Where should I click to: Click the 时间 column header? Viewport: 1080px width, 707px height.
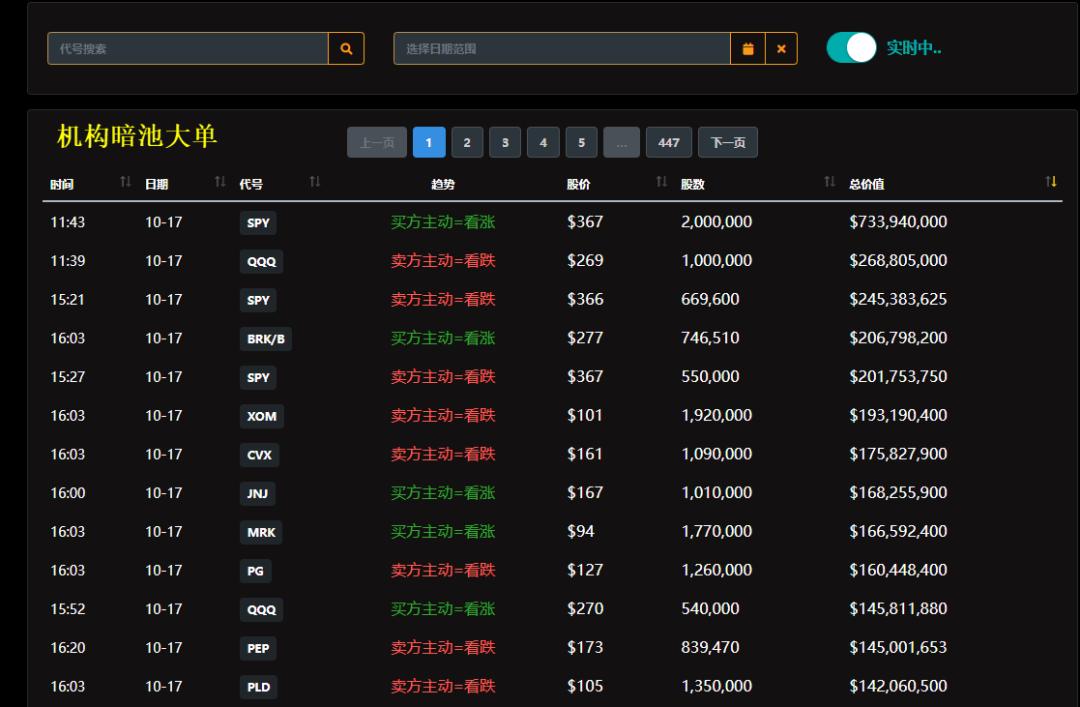62,184
